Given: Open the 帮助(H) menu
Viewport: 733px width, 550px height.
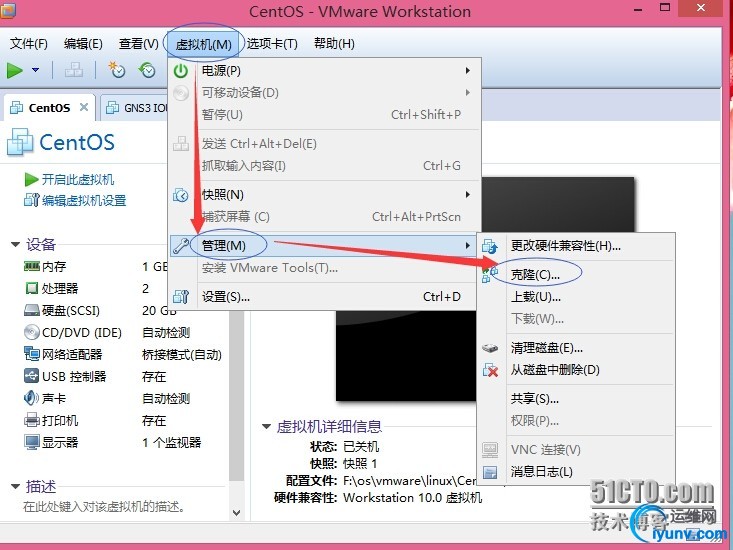Looking at the screenshot, I should coord(334,43).
